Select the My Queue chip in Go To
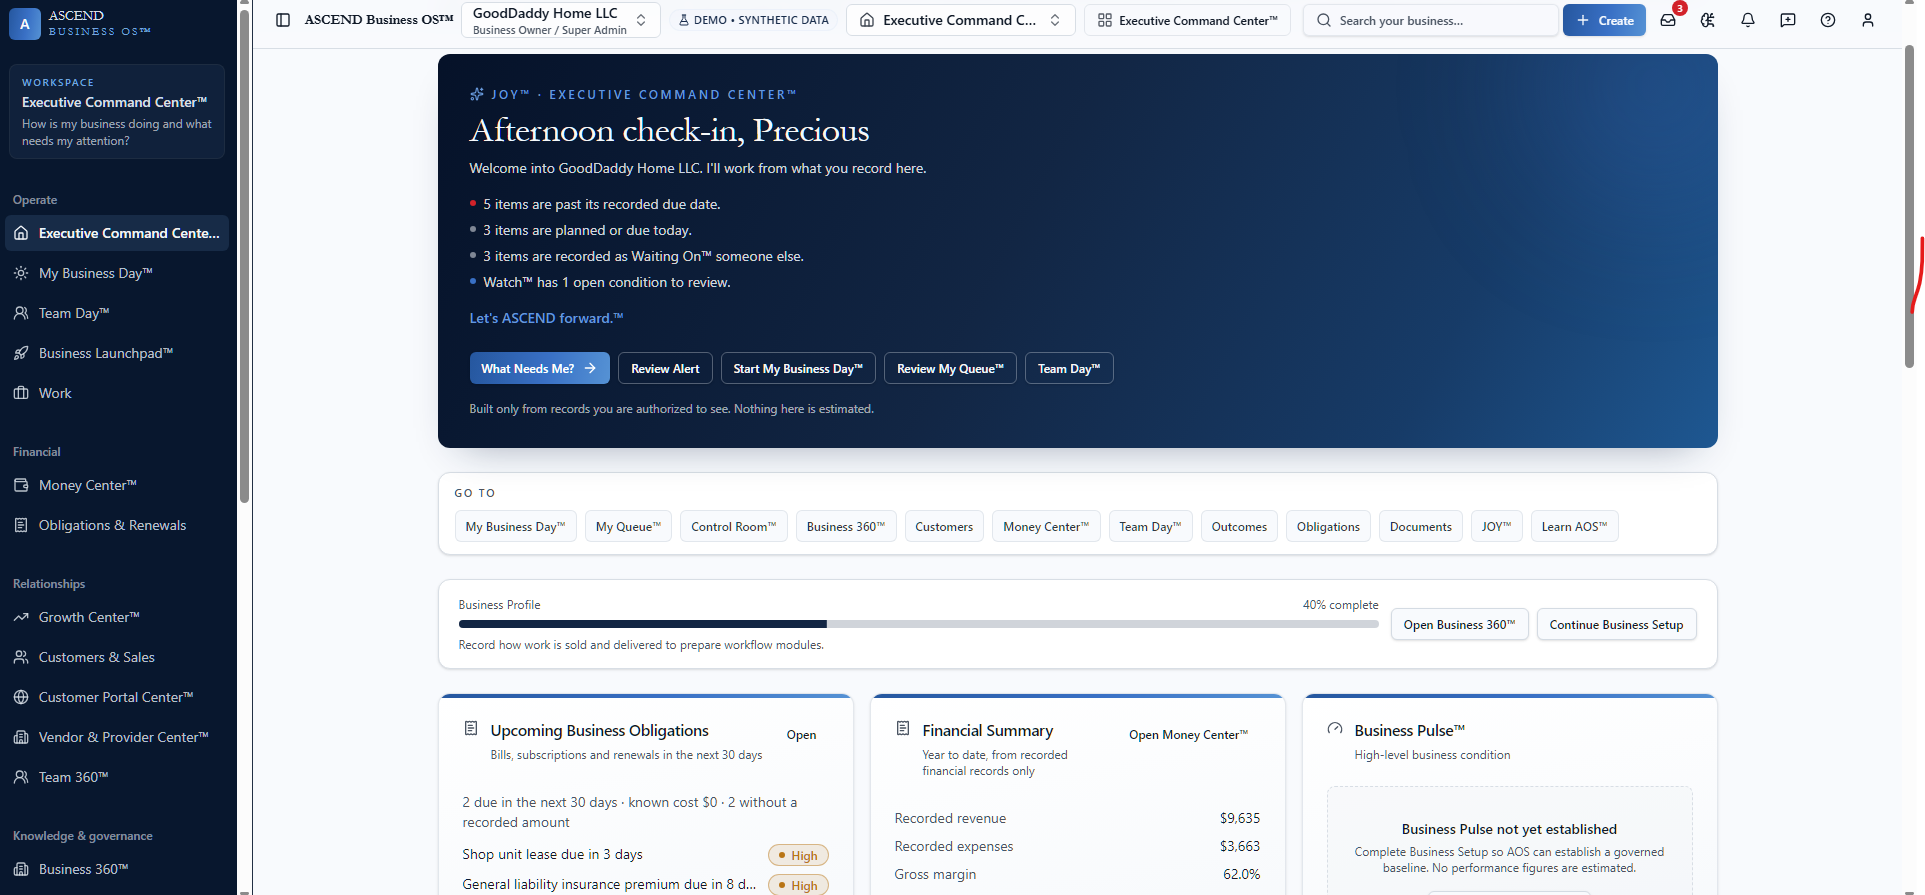 (628, 526)
